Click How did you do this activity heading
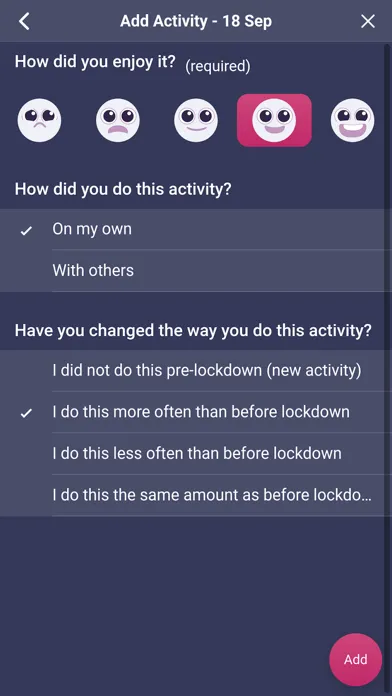This screenshot has height=696, width=392. point(123,190)
